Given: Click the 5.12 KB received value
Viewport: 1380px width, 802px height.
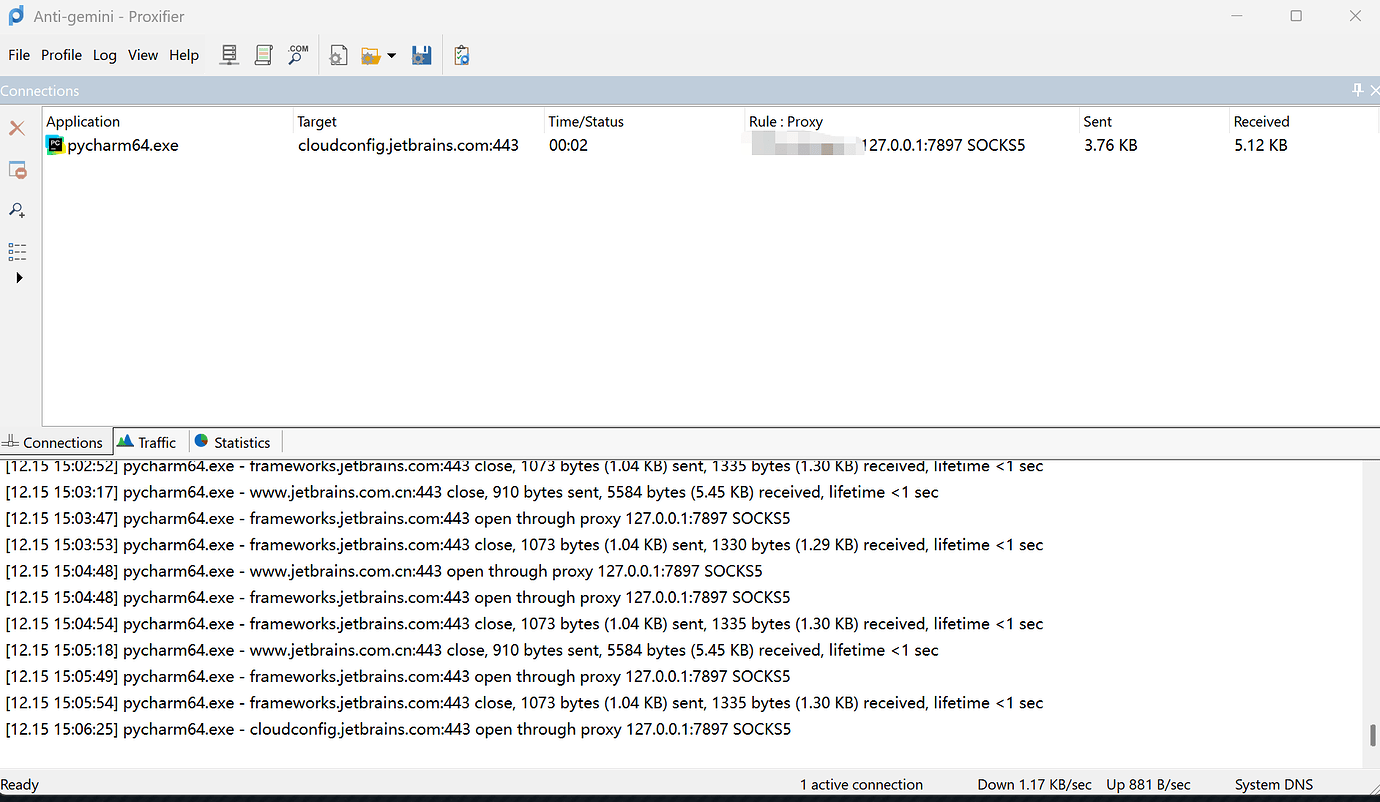Looking at the screenshot, I should [1261, 146].
